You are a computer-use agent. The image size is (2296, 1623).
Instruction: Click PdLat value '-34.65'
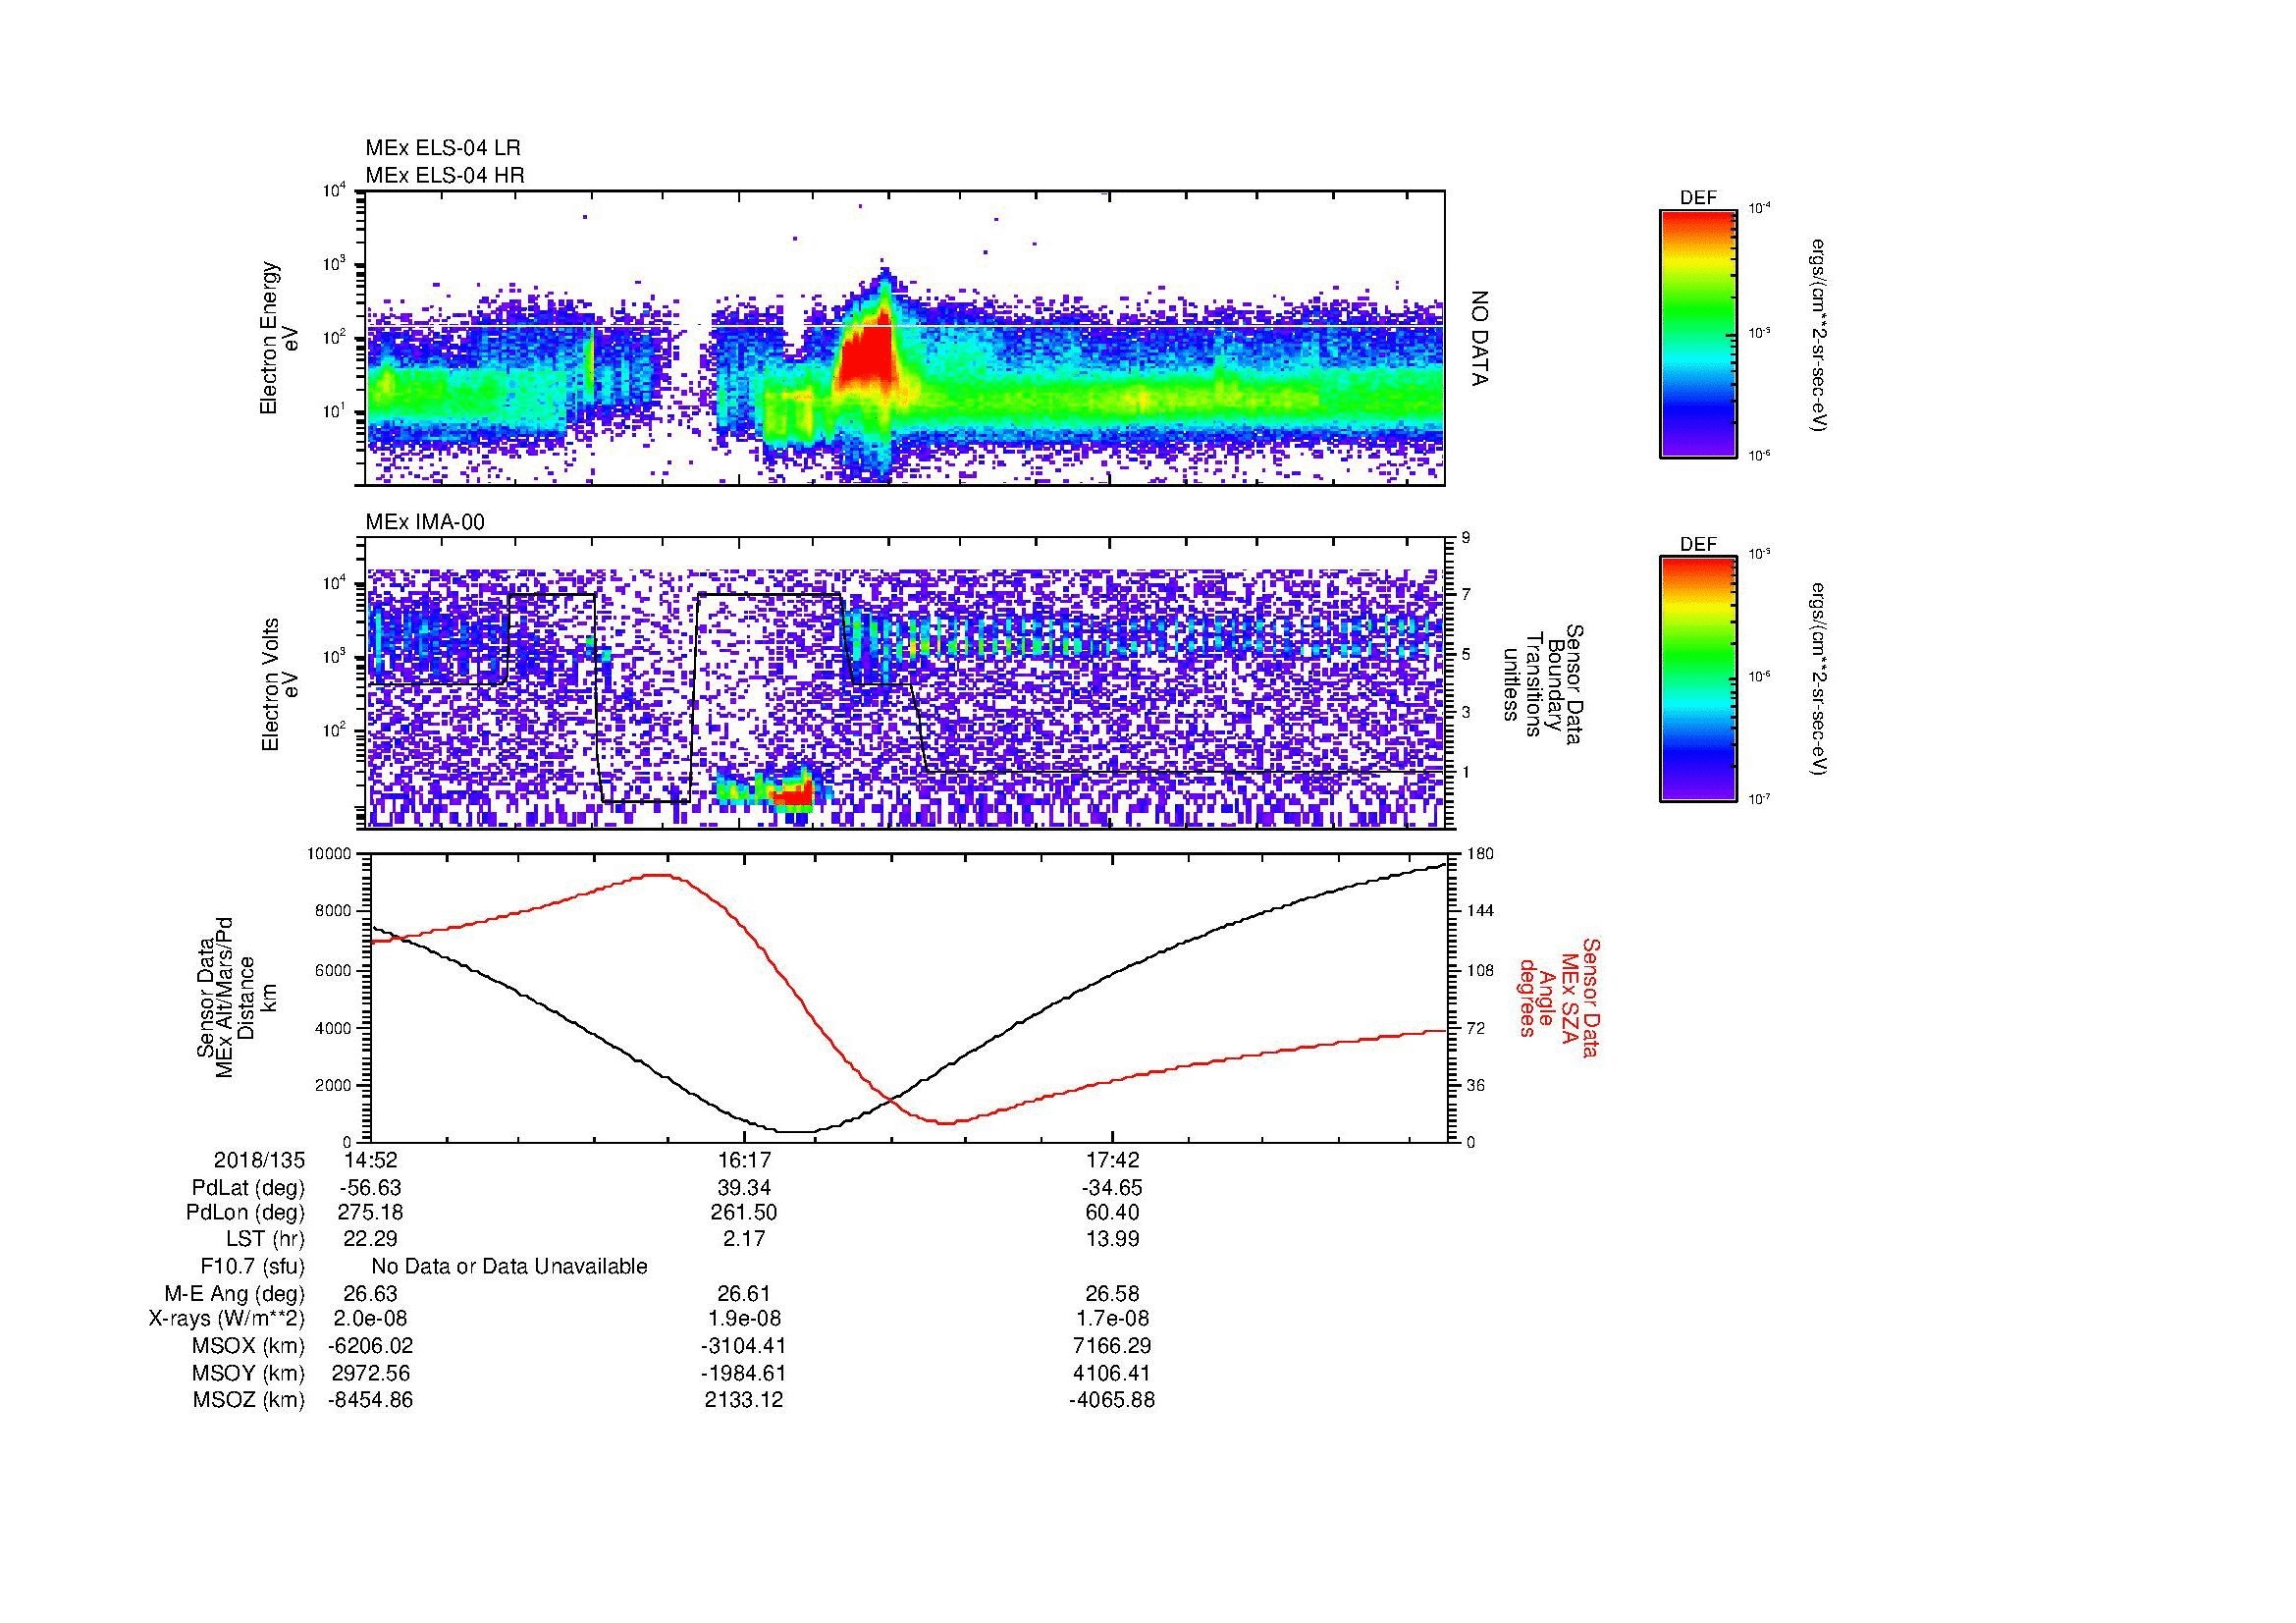click(x=1112, y=1188)
